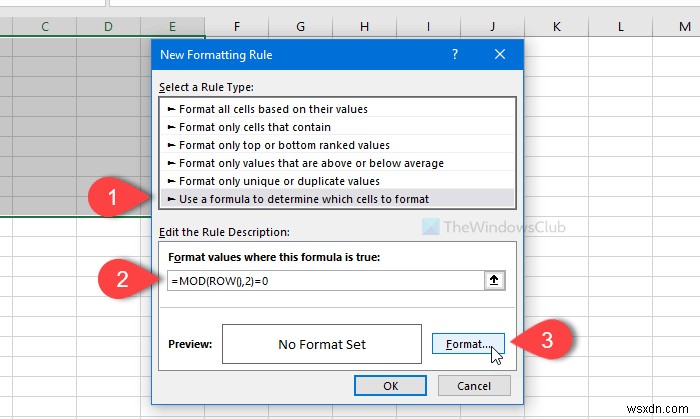
Task: Open the dialog help question mark
Action: (x=454, y=54)
